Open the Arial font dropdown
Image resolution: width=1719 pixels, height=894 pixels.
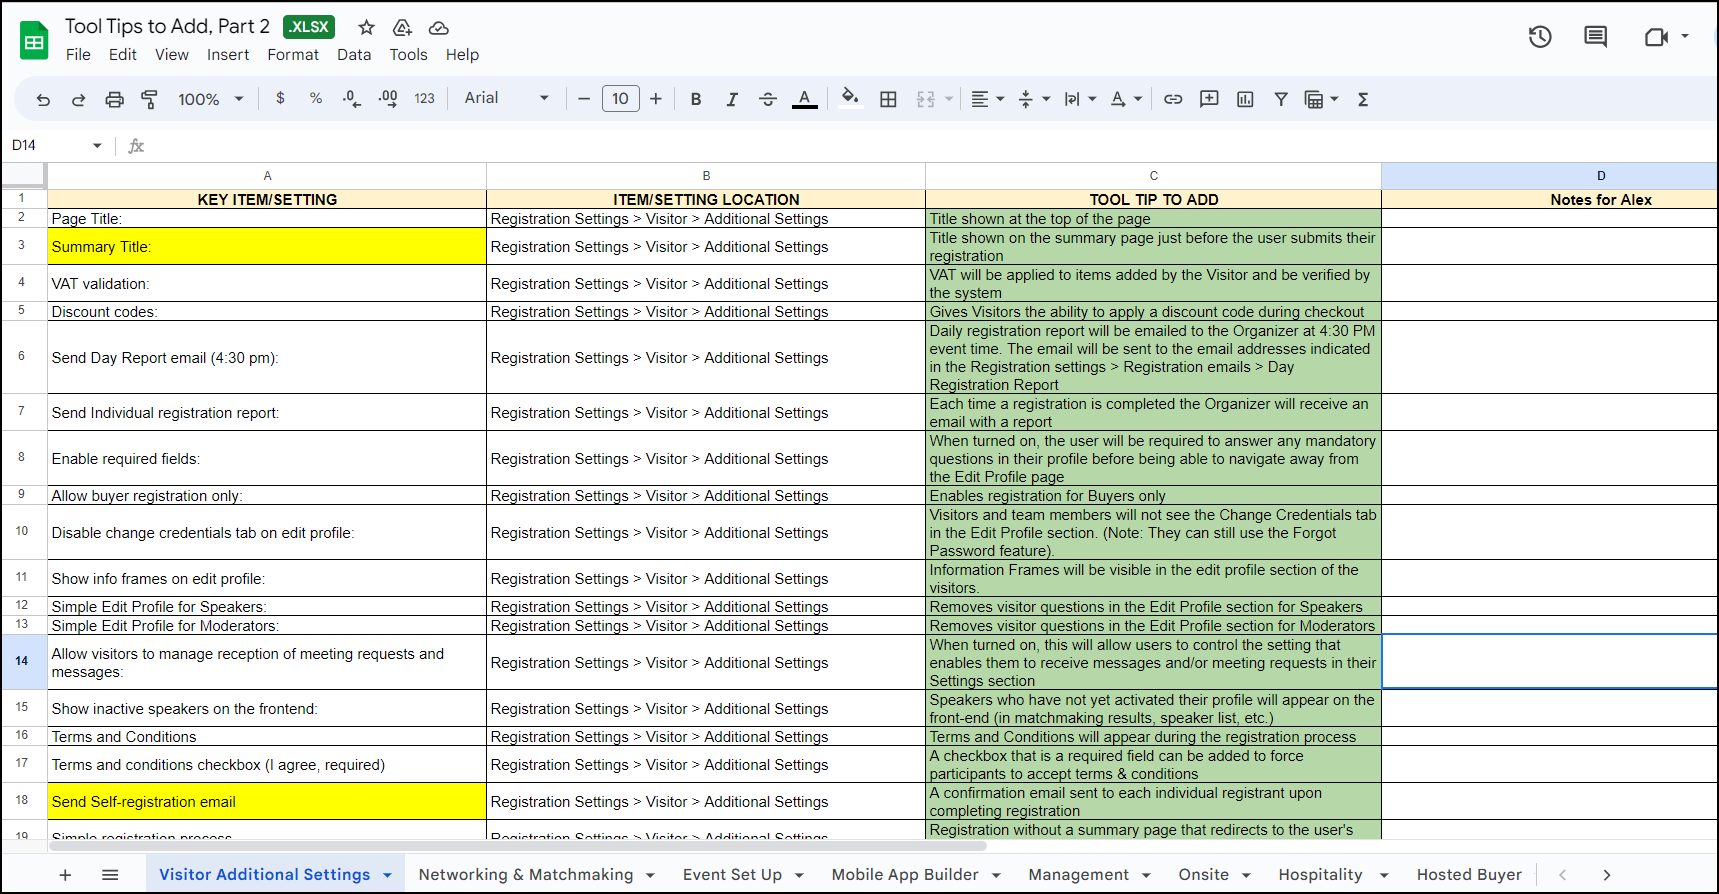click(507, 98)
